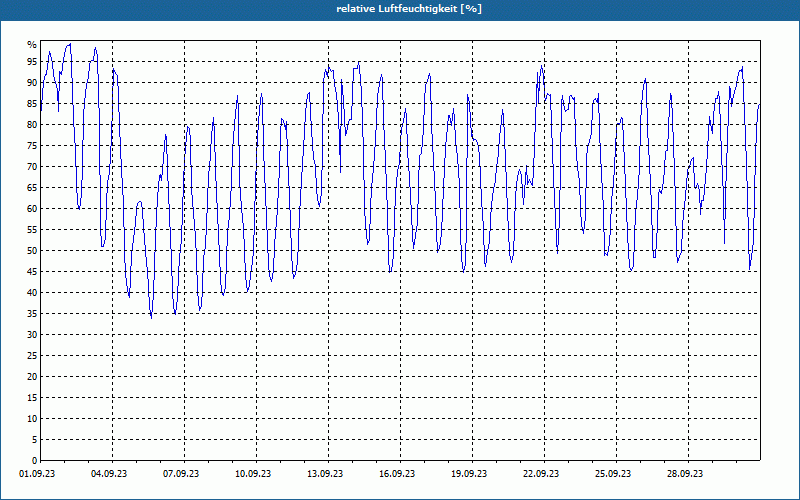Select the '22.09.23' date label
The height and width of the screenshot is (500, 800).
point(541,474)
